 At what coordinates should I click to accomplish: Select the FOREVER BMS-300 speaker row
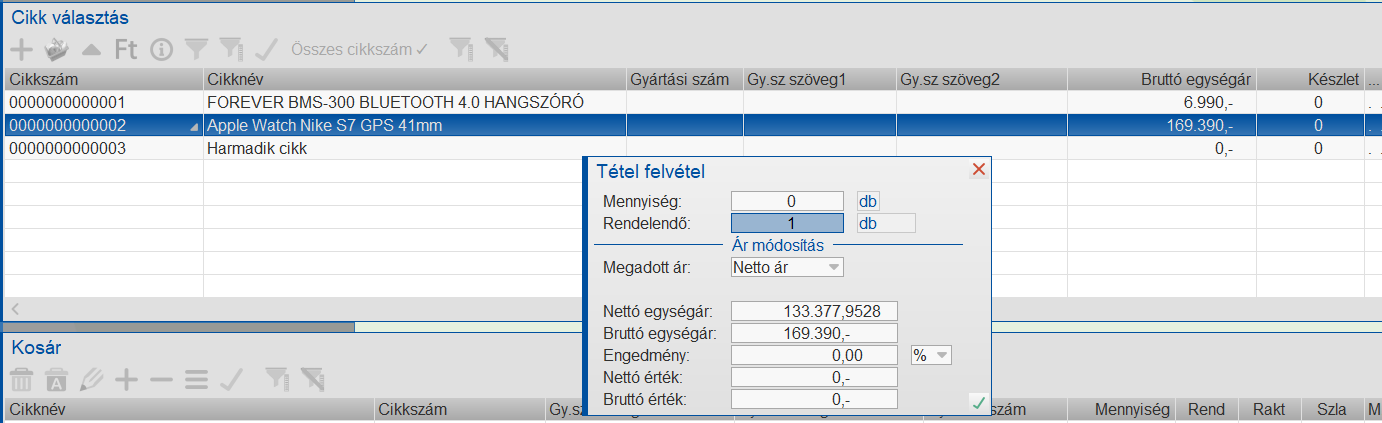[394, 102]
